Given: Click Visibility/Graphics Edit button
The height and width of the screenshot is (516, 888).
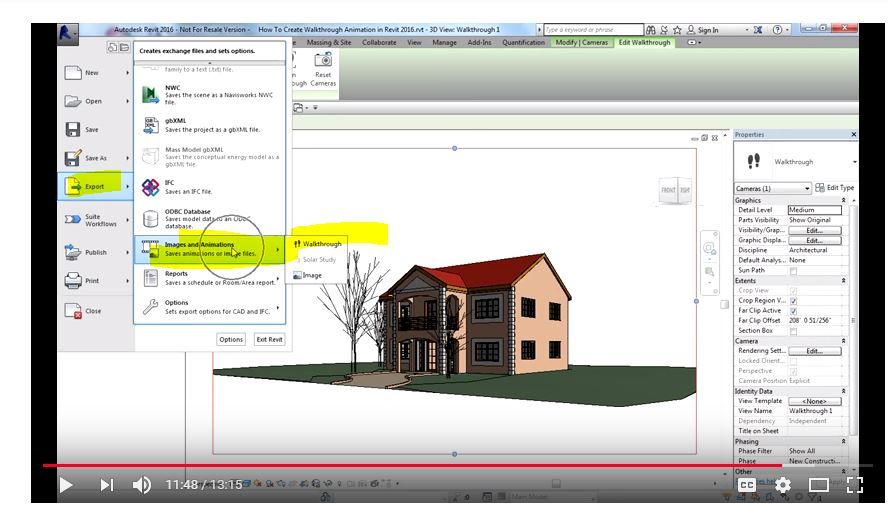Looking at the screenshot, I should coord(814,231).
